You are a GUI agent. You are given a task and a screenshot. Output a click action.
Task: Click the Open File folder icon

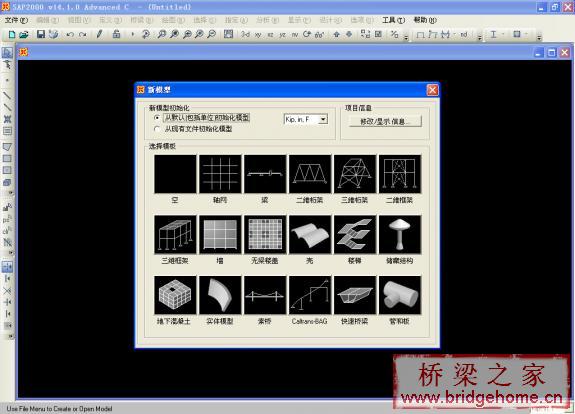(24, 34)
